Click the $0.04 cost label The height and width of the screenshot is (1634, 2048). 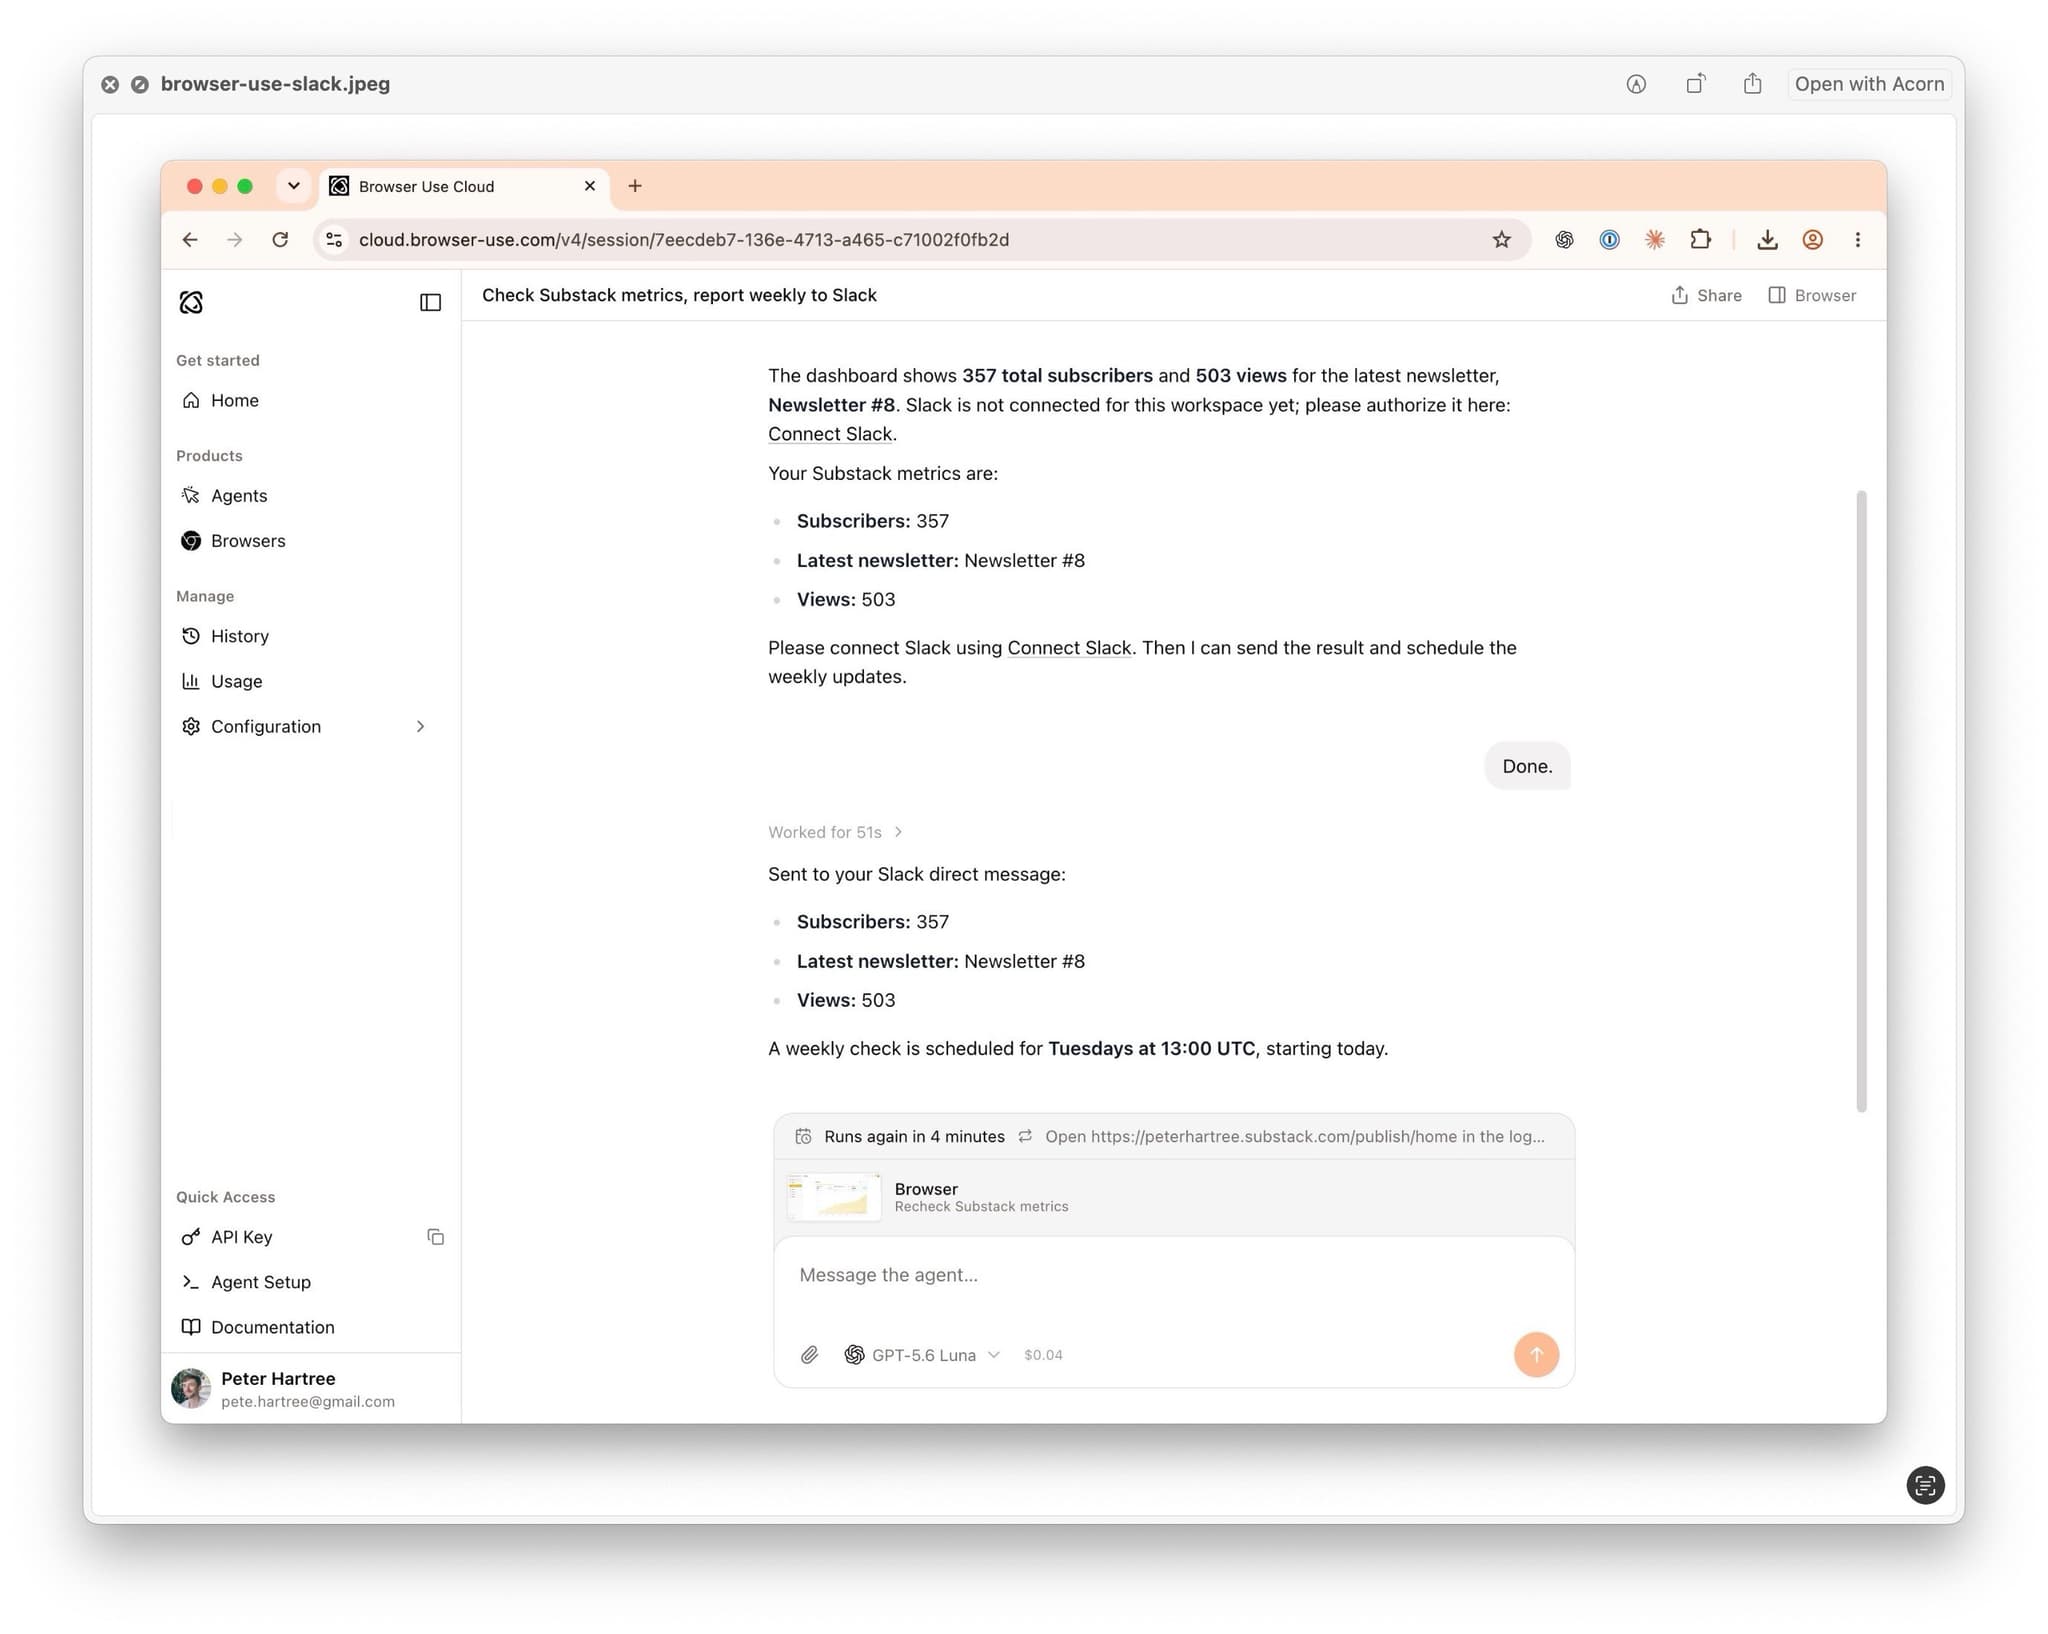[1043, 1355]
